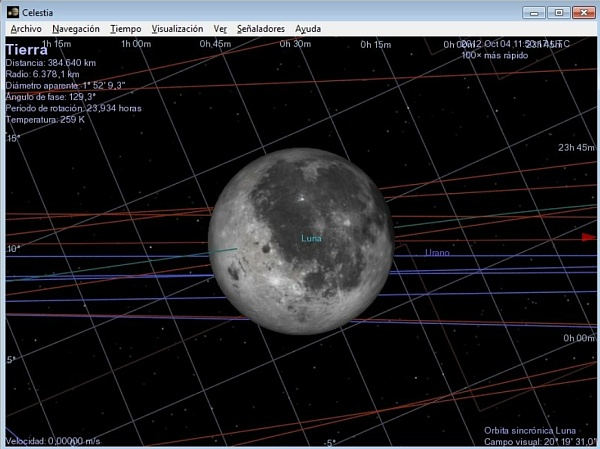Image resolution: width=600 pixels, height=449 pixels.
Task: Open the Navegación menu
Action: 76,29
